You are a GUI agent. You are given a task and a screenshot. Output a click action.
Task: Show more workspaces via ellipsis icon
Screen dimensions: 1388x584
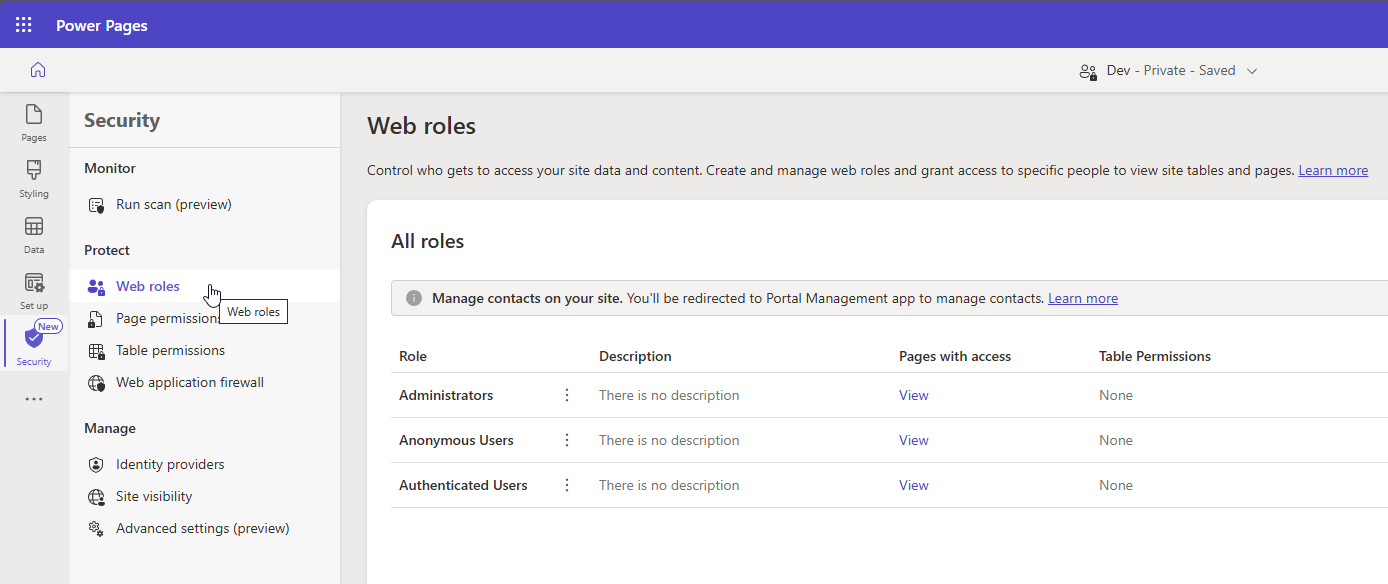tap(34, 399)
